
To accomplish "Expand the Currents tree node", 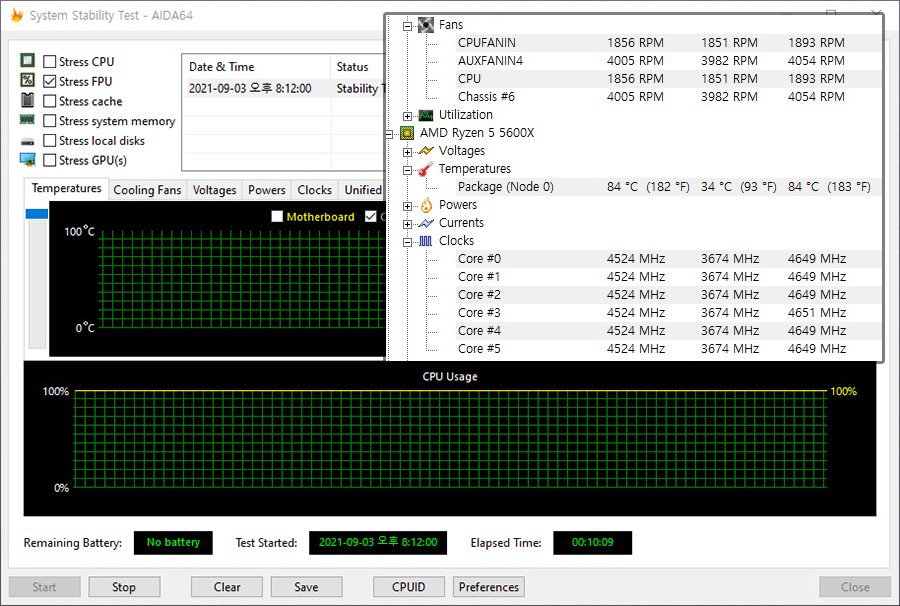I will tap(408, 224).
